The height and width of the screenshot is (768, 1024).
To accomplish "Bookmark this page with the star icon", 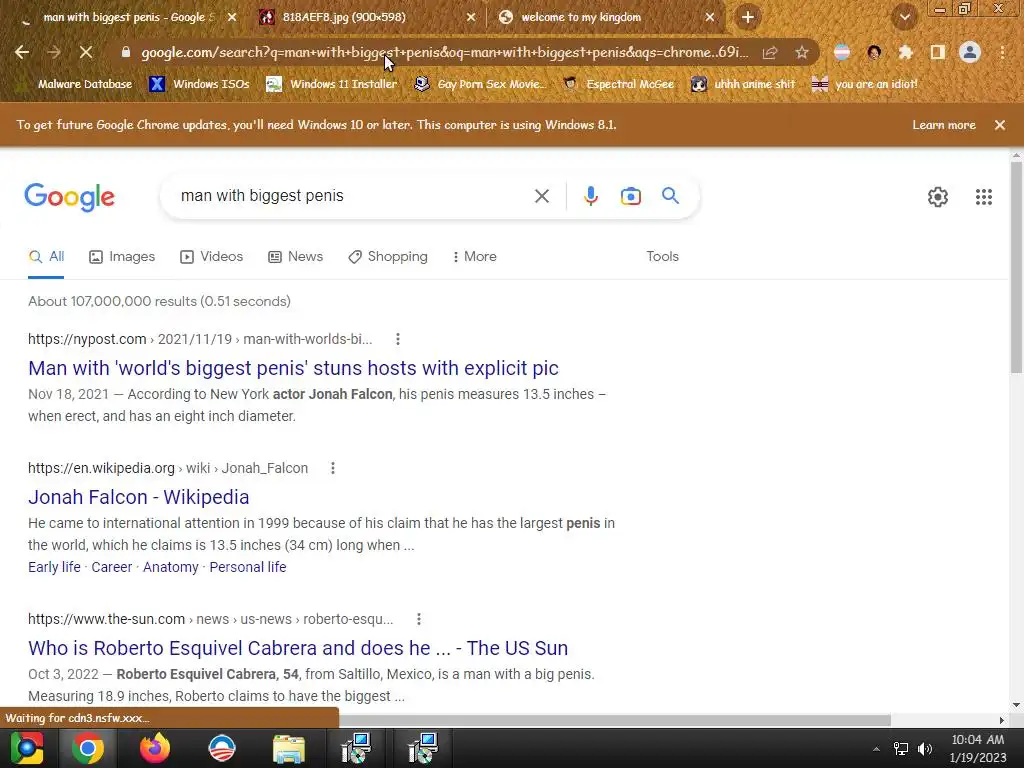I will pyautogui.click(x=801, y=52).
